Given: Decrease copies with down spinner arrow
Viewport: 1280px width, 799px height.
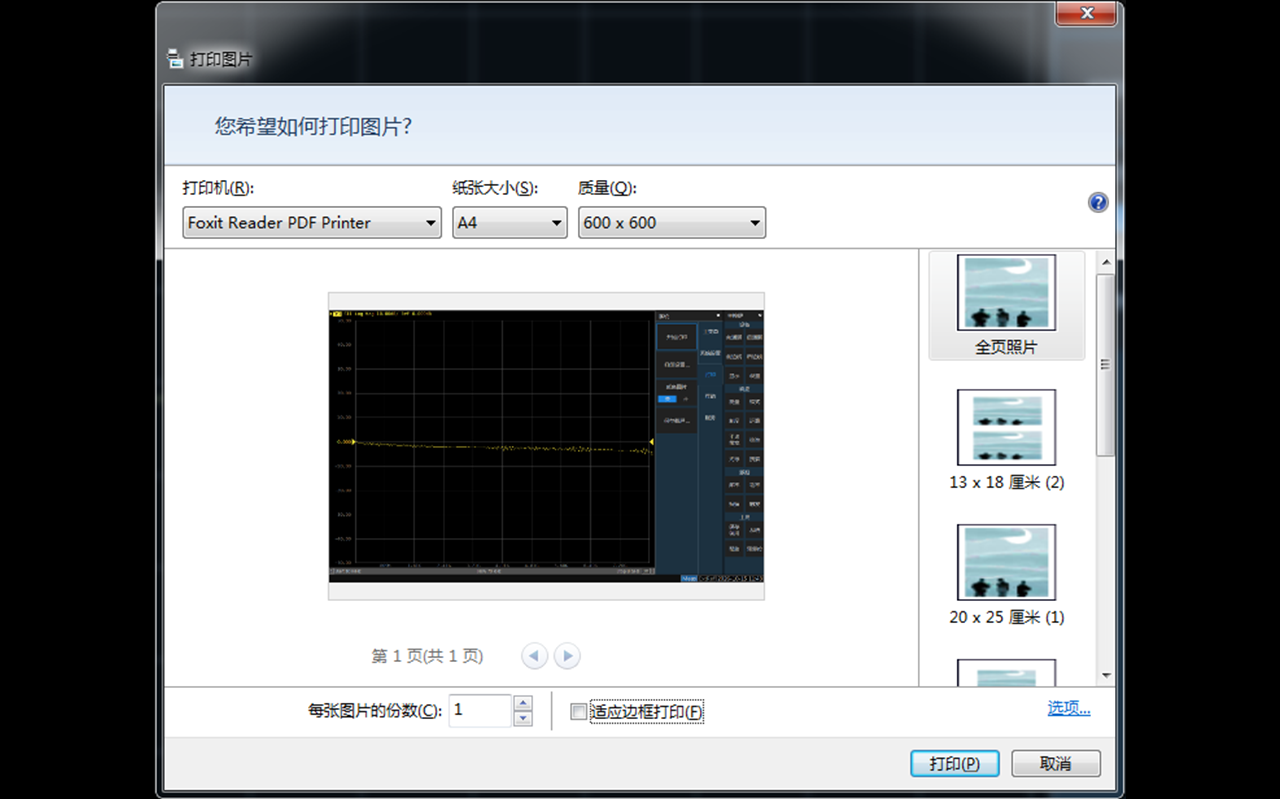Looking at the screenshot, I should pyautogui.click(x=523, y=718).
